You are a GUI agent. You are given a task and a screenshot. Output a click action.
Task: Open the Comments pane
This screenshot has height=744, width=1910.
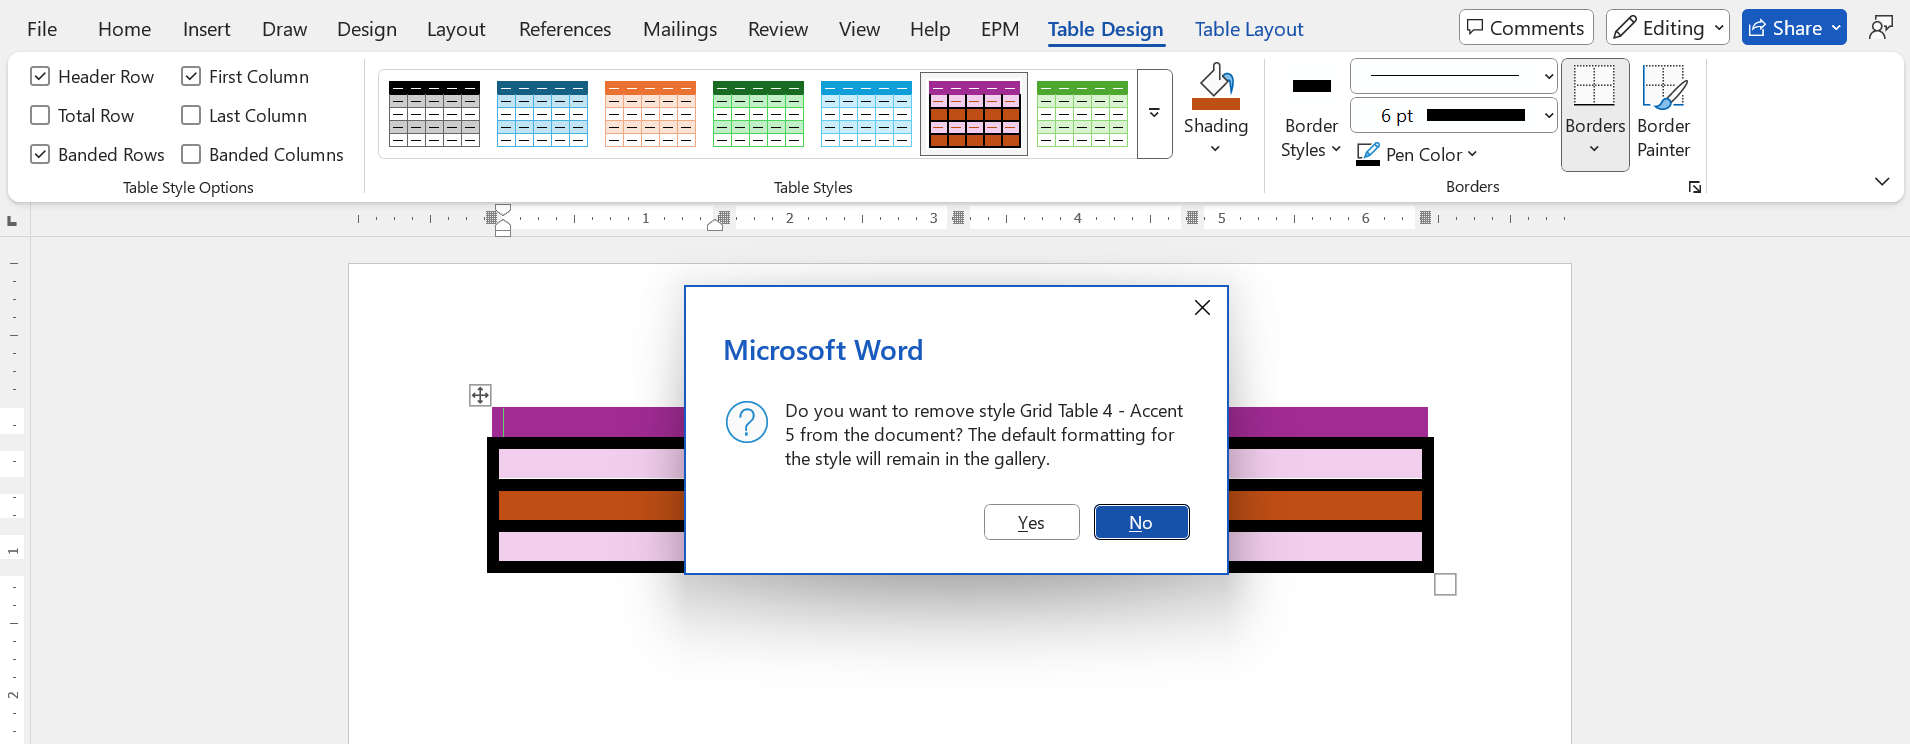1525,28
